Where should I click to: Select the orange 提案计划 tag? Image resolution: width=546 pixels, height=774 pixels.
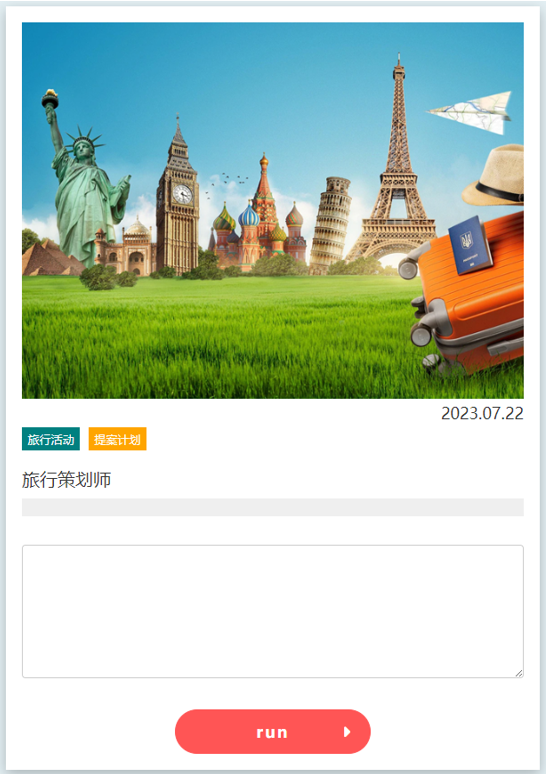[117, 439]
